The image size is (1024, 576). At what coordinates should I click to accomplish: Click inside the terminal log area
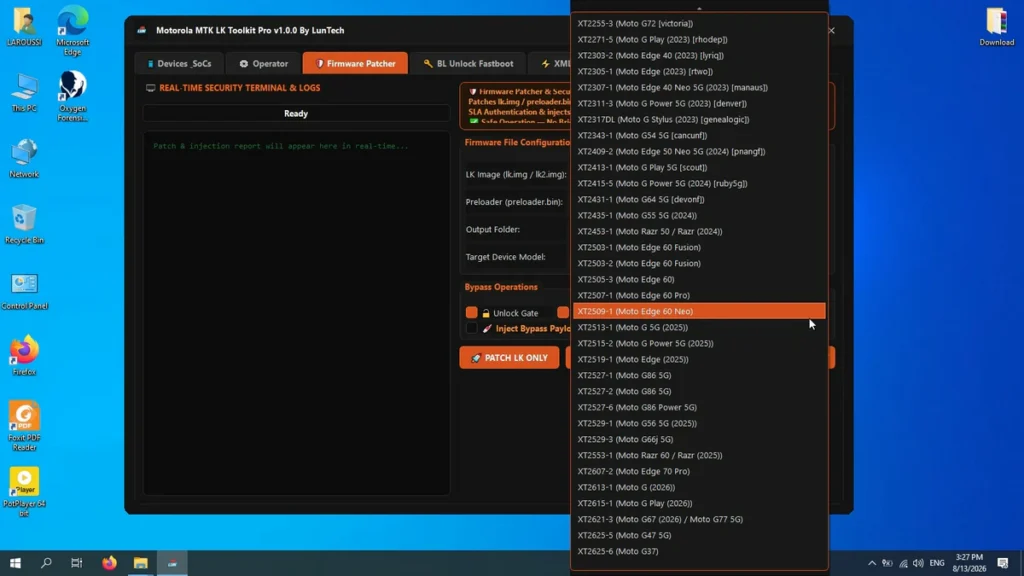[x=296, y=313]
